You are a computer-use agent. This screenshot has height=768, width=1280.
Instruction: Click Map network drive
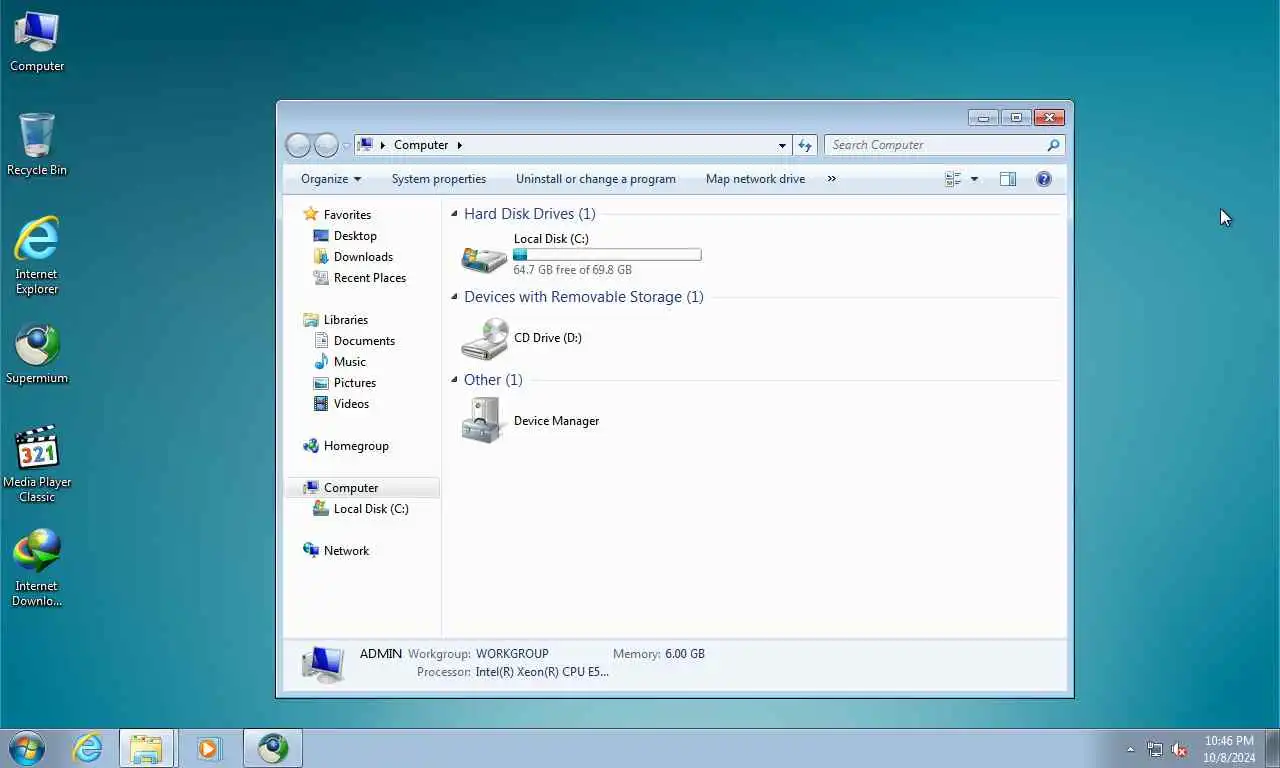[x=755, y=179]
